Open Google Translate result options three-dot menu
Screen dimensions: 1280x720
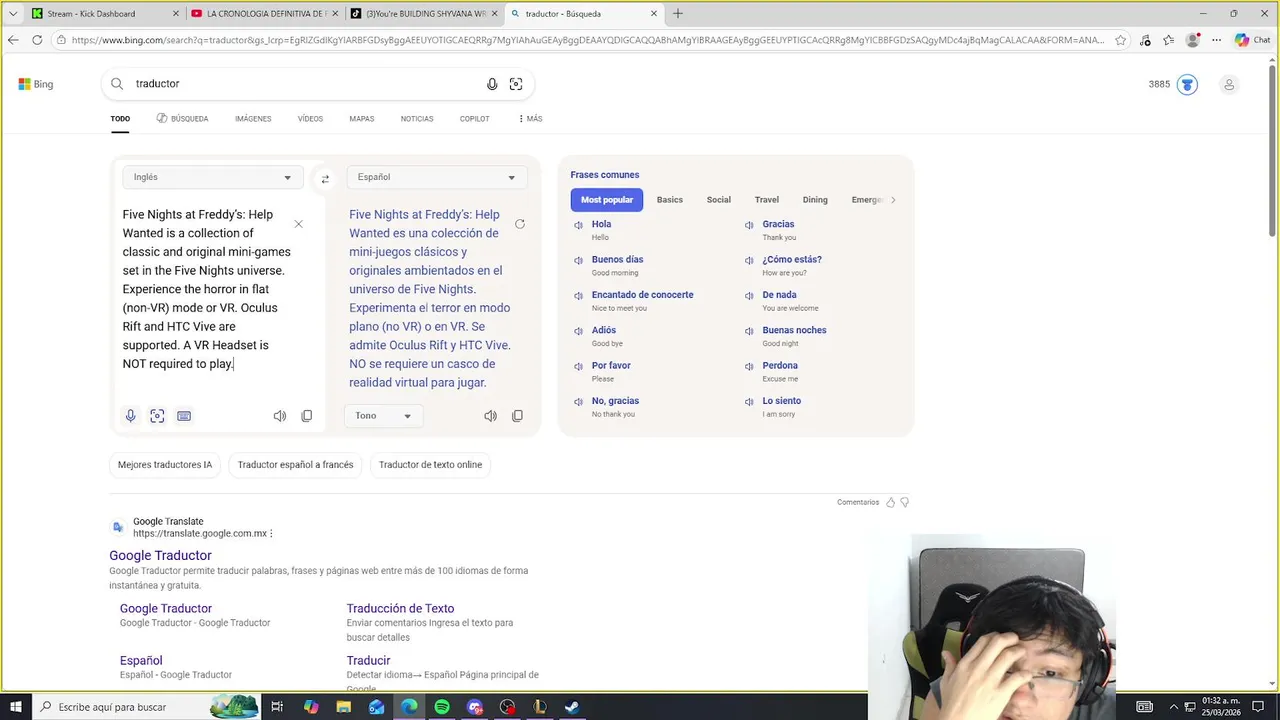[271, 534]
